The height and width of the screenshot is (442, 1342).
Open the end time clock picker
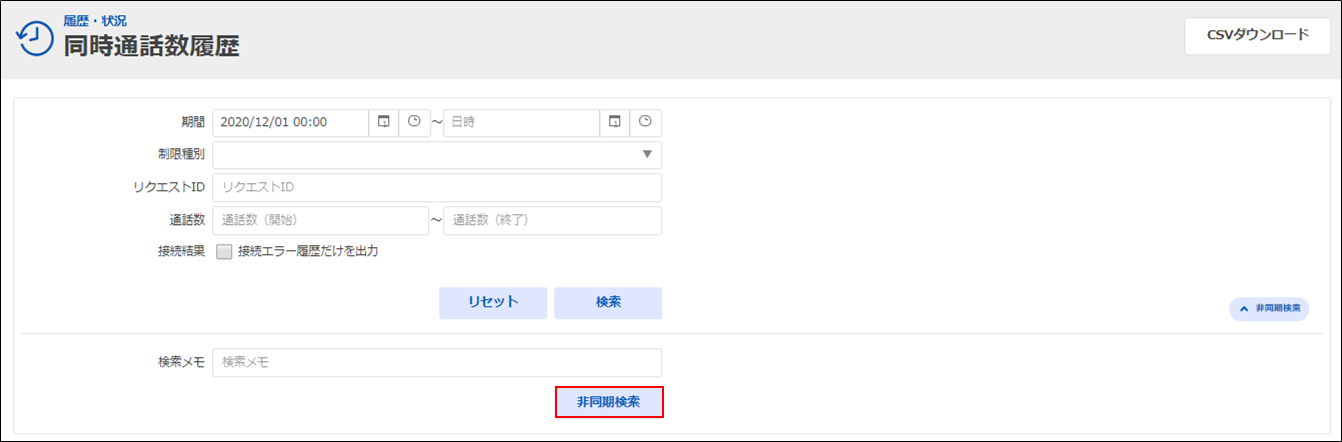click(646, 122)
